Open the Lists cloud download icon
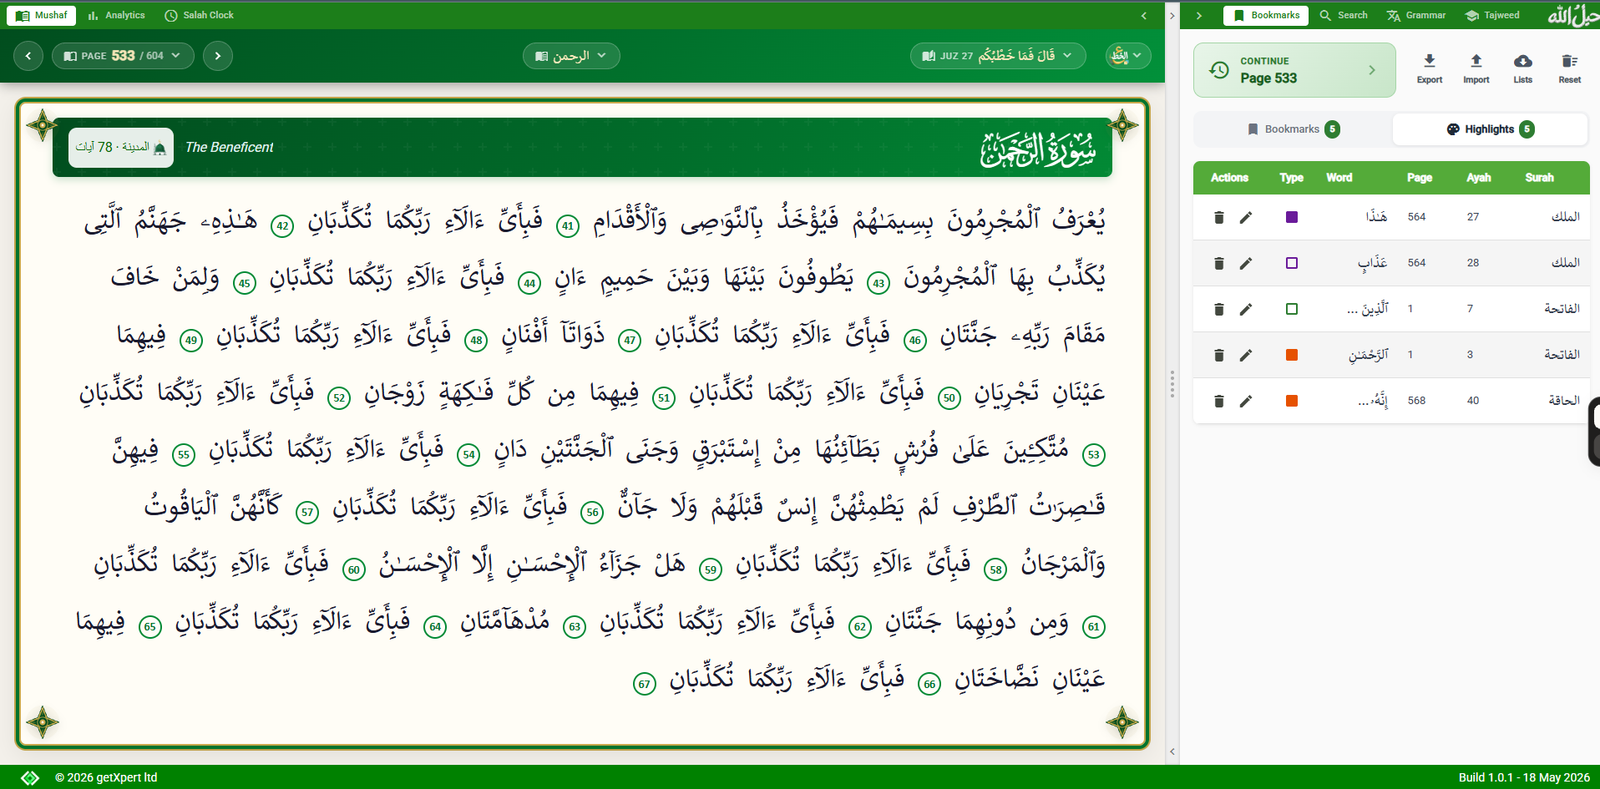Image resolution: width=1600 pixels, height=789 pixels. click(1523, 68)
